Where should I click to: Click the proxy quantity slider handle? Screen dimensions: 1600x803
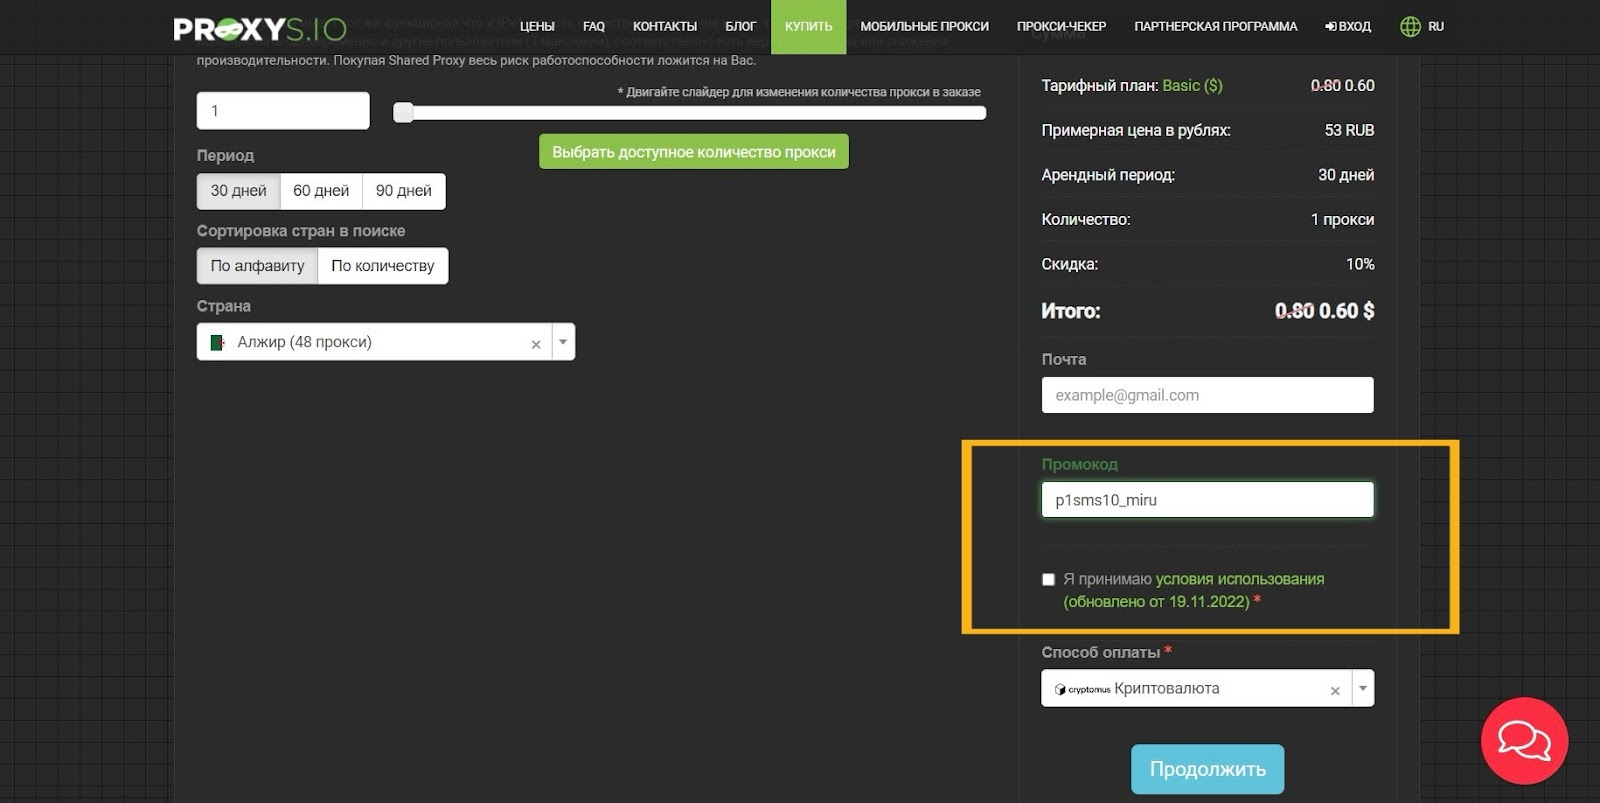[x=403, y=112]
